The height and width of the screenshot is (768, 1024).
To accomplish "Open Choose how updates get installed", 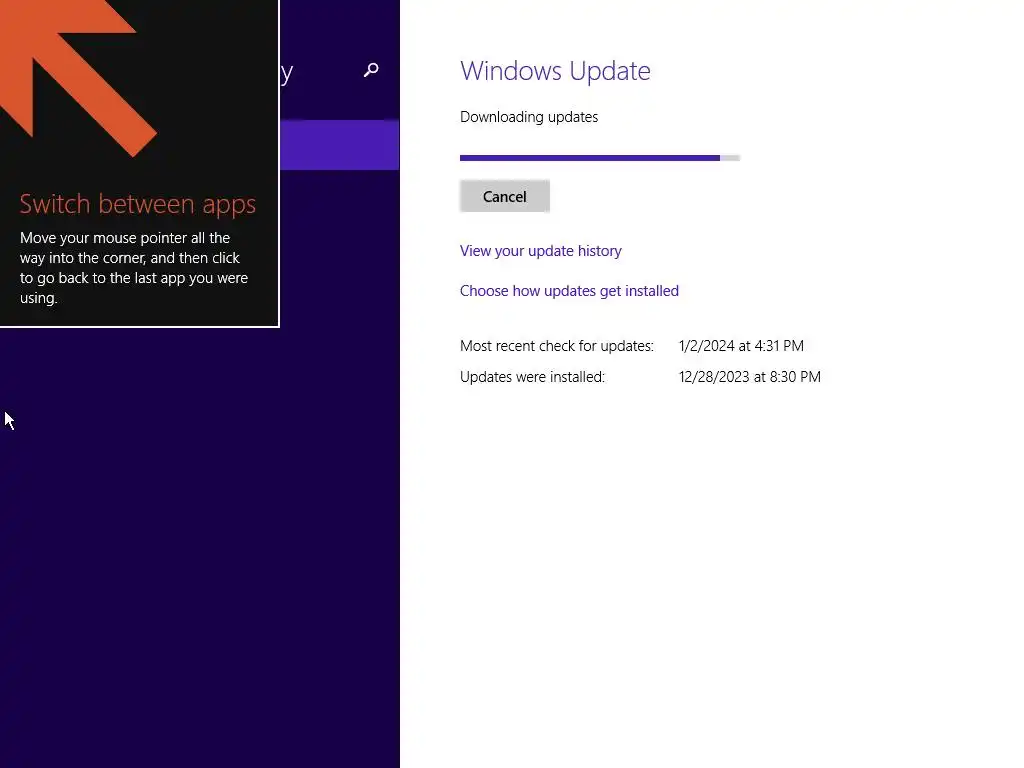I will pyautogui.click(x=569, y=291).
